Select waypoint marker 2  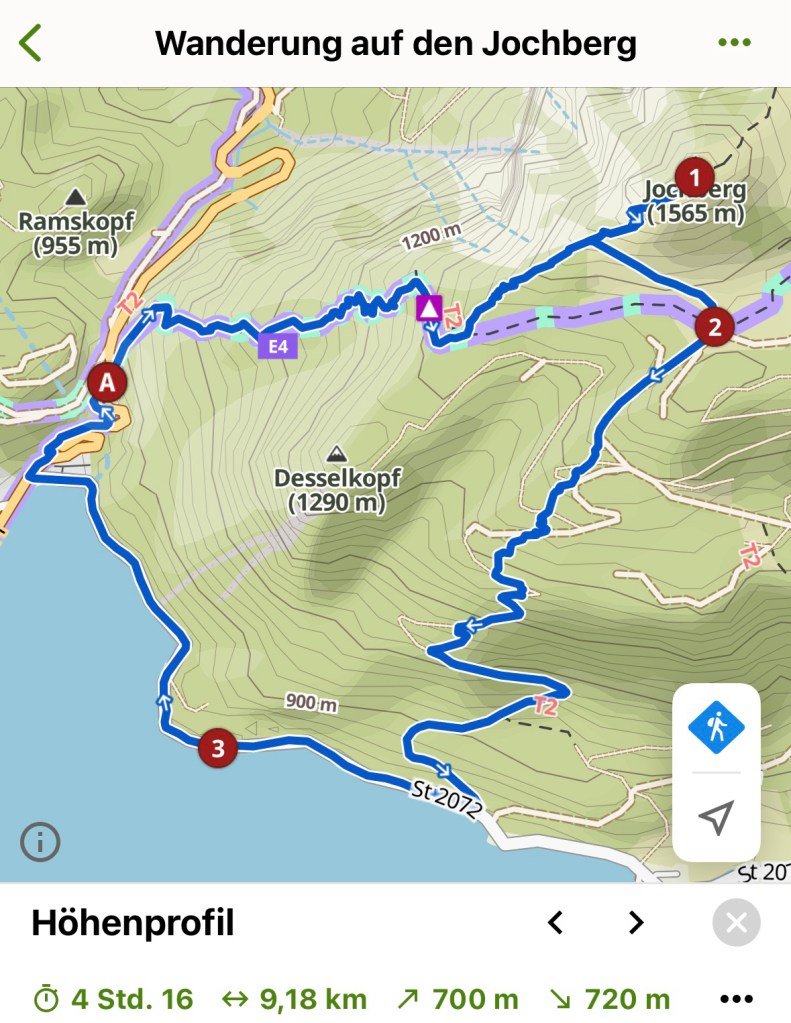coord(714,326)
